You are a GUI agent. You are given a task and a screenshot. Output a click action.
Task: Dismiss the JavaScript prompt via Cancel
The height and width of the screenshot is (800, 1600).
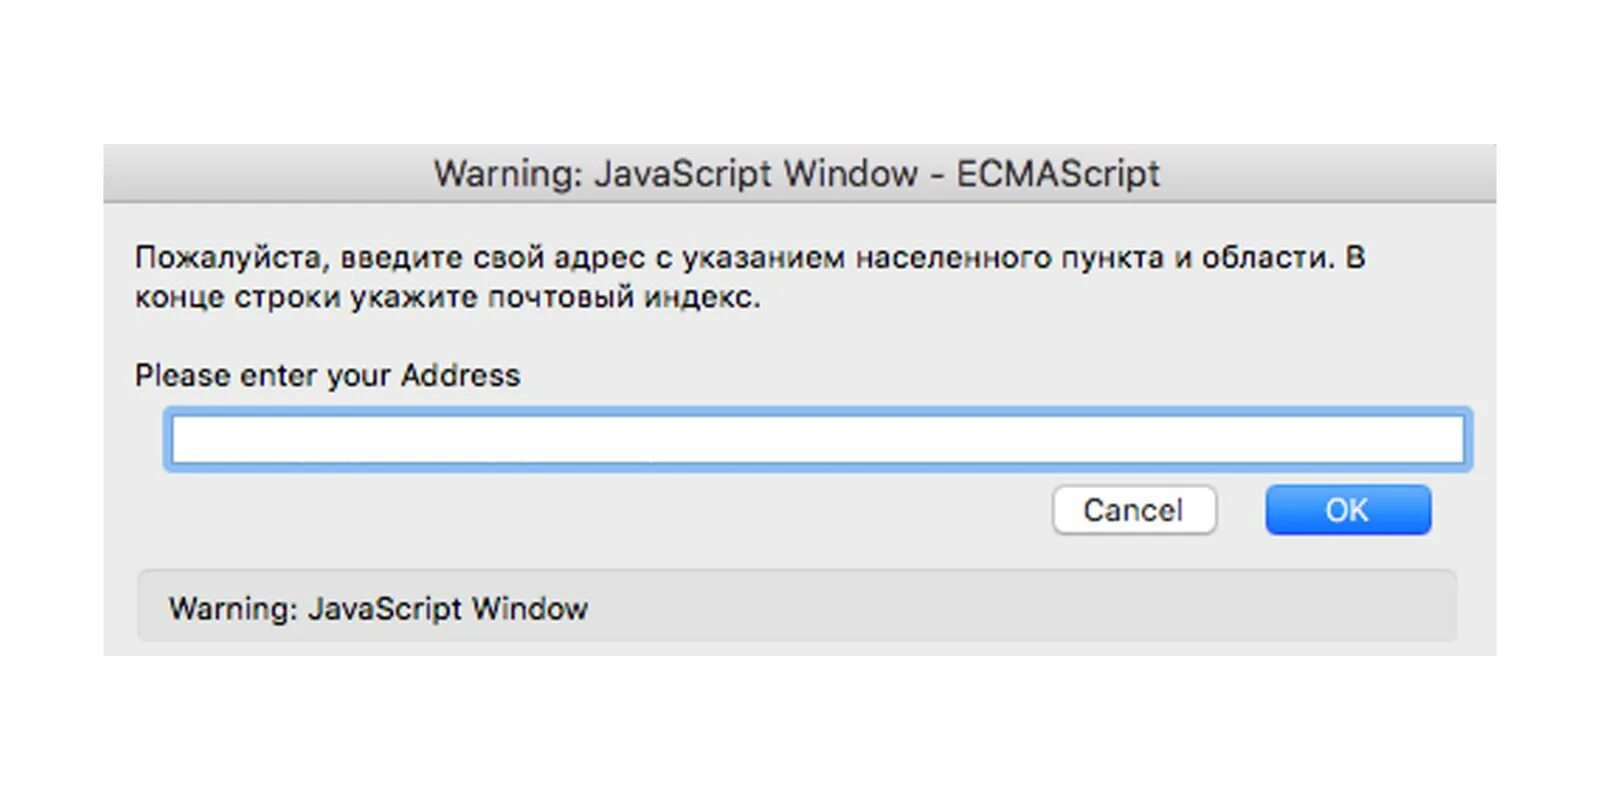click(x=1134, y=510)
